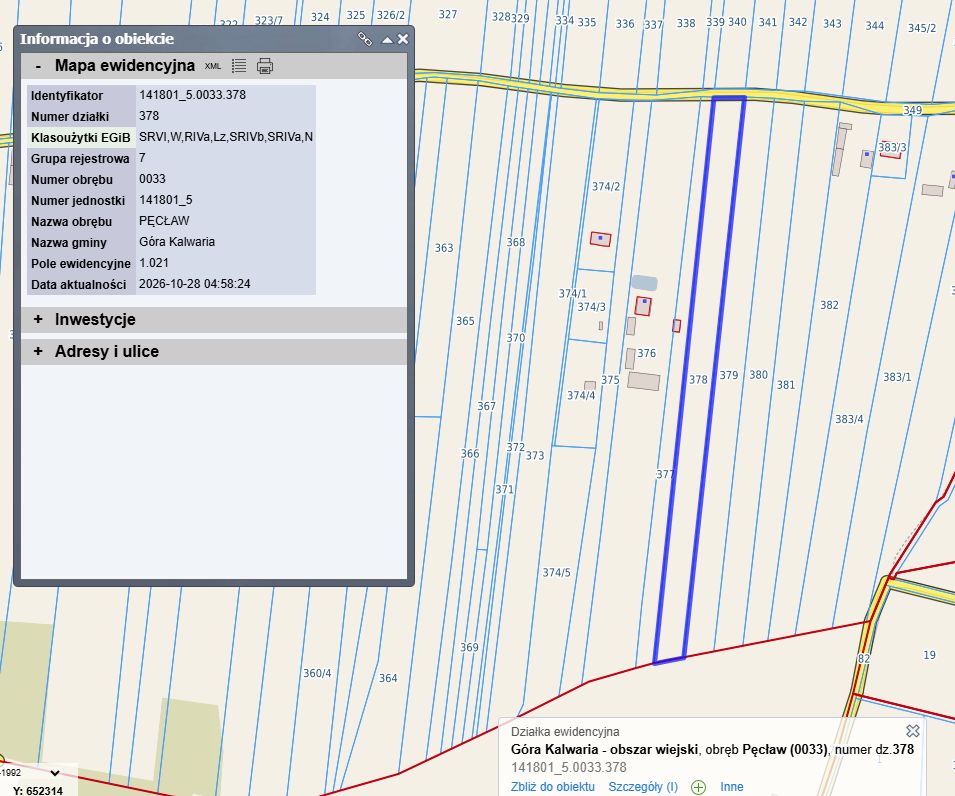Screen dimensions: 955x796
Task: Click the Y: 652314 coordinate readout
Action: coord(38,791)
